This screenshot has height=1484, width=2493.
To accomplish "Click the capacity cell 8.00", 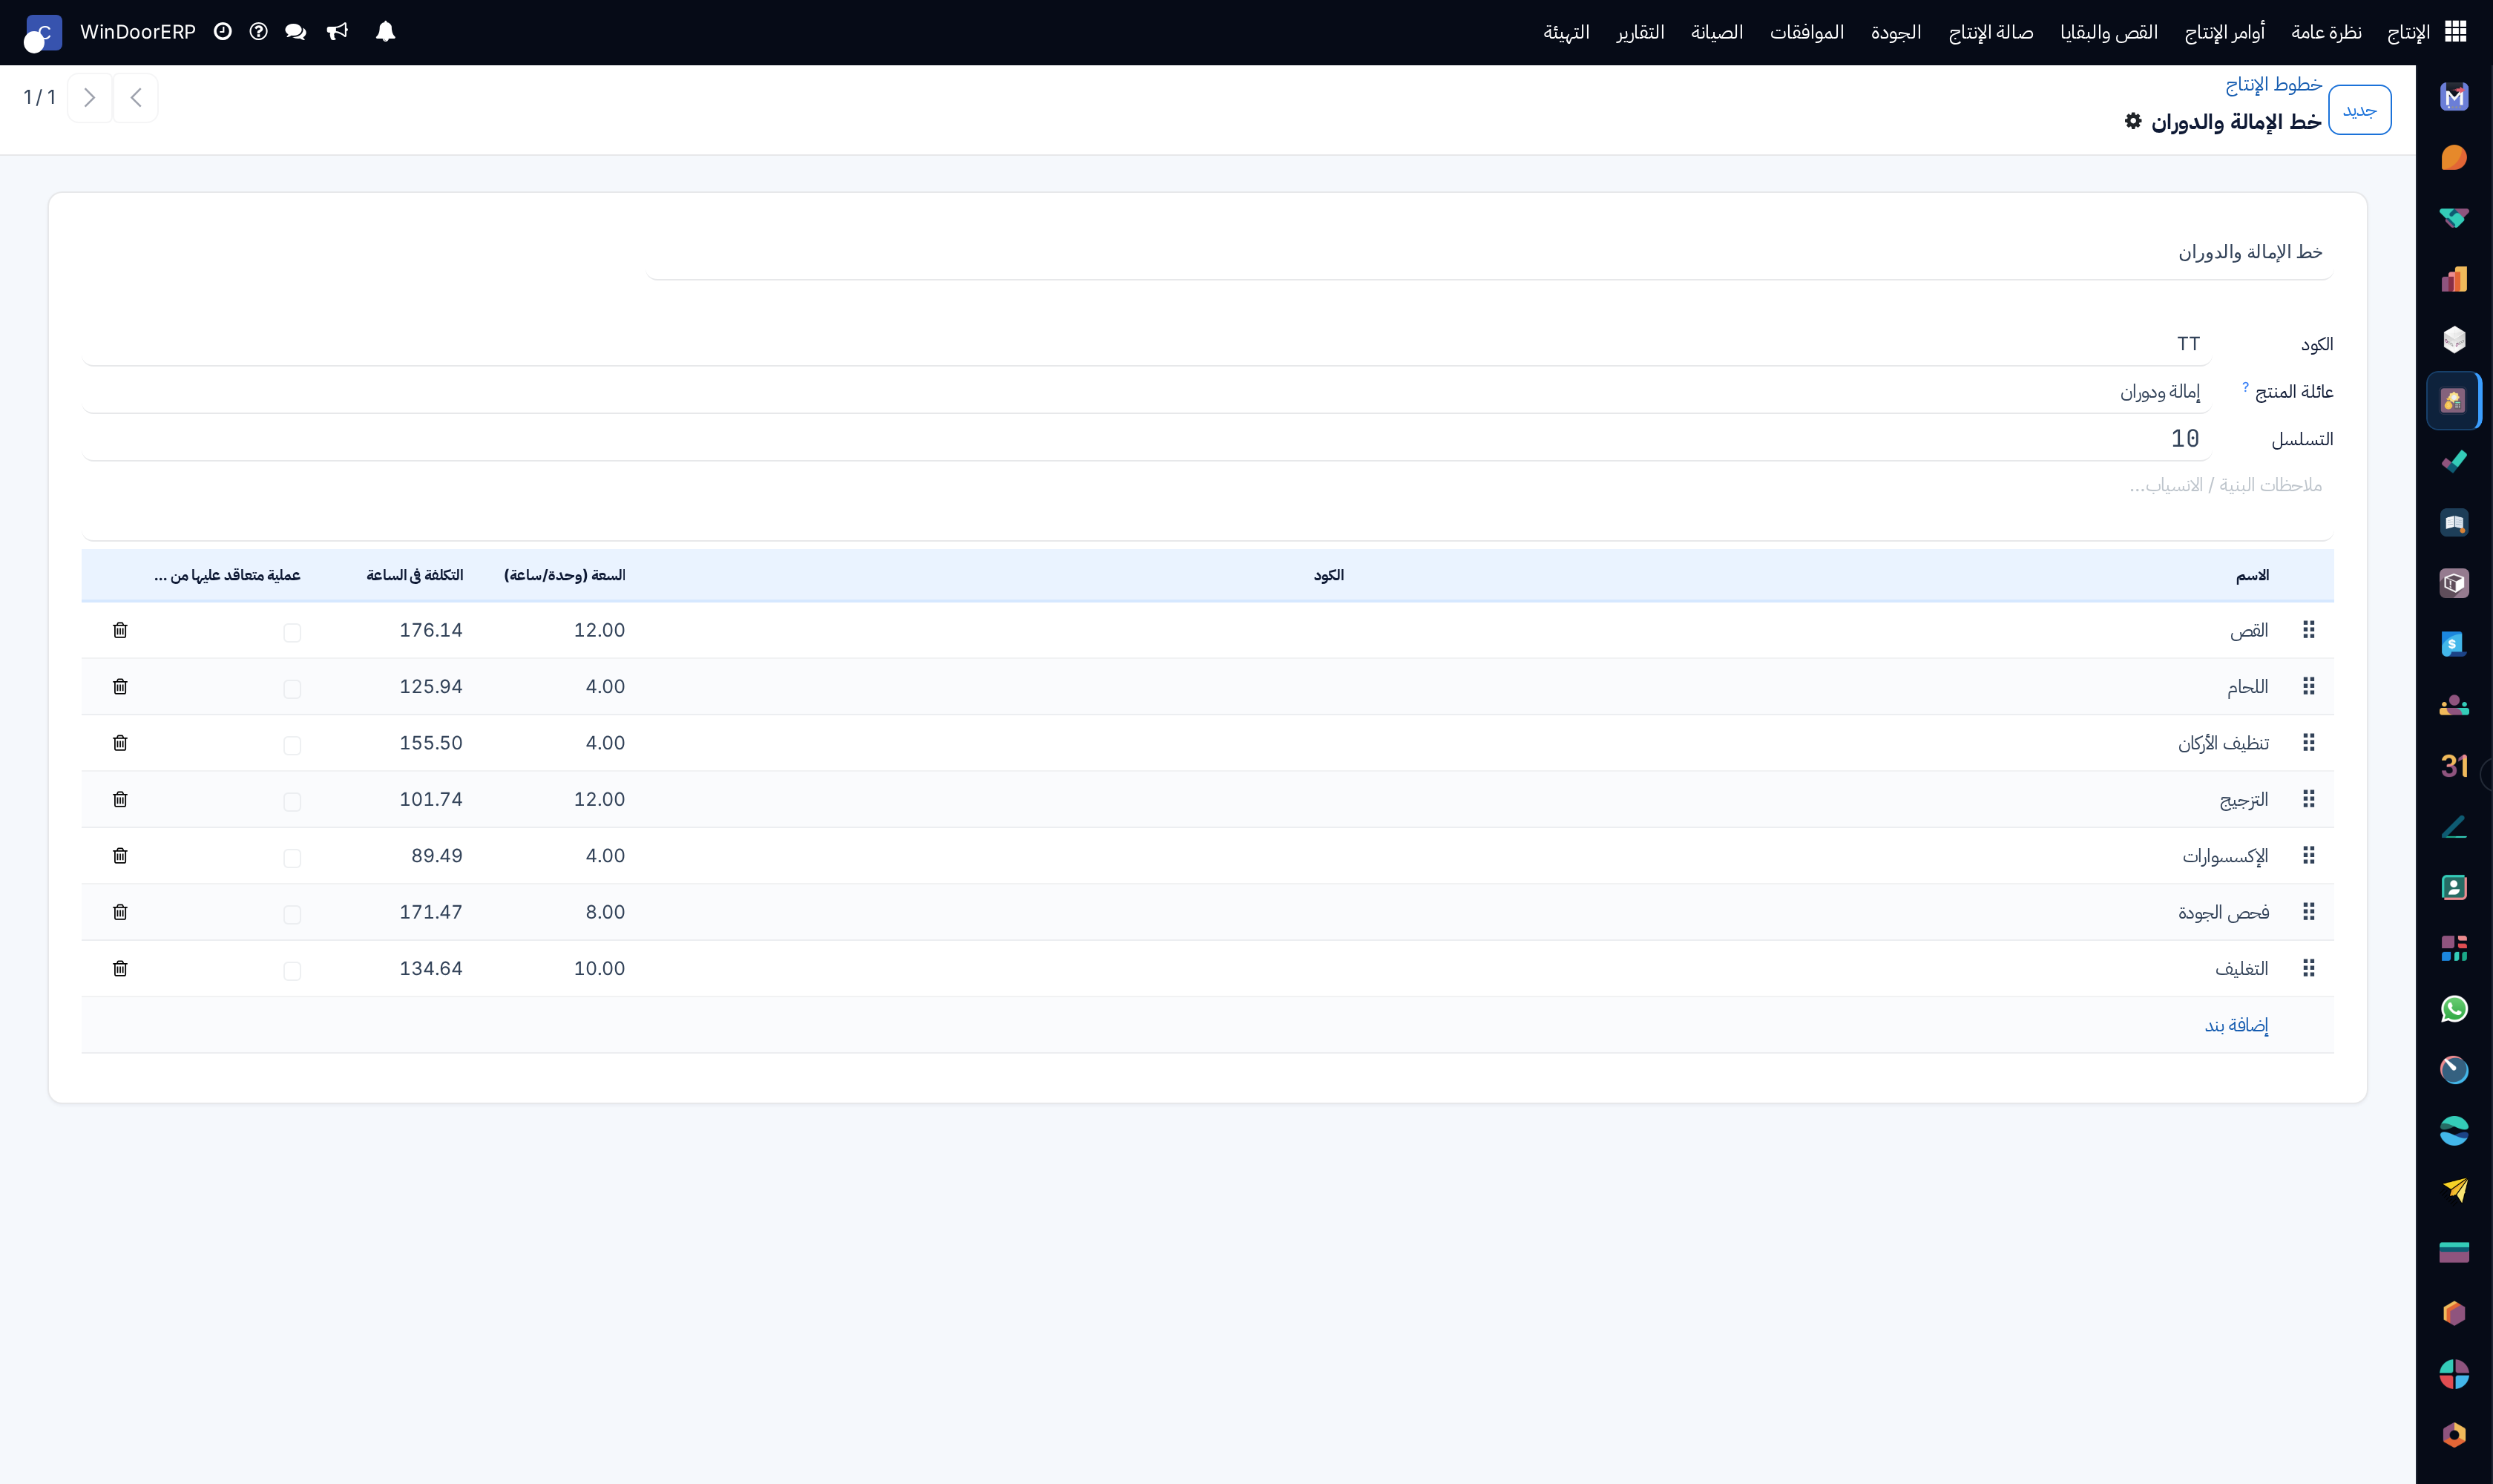I will pos(605,912).
